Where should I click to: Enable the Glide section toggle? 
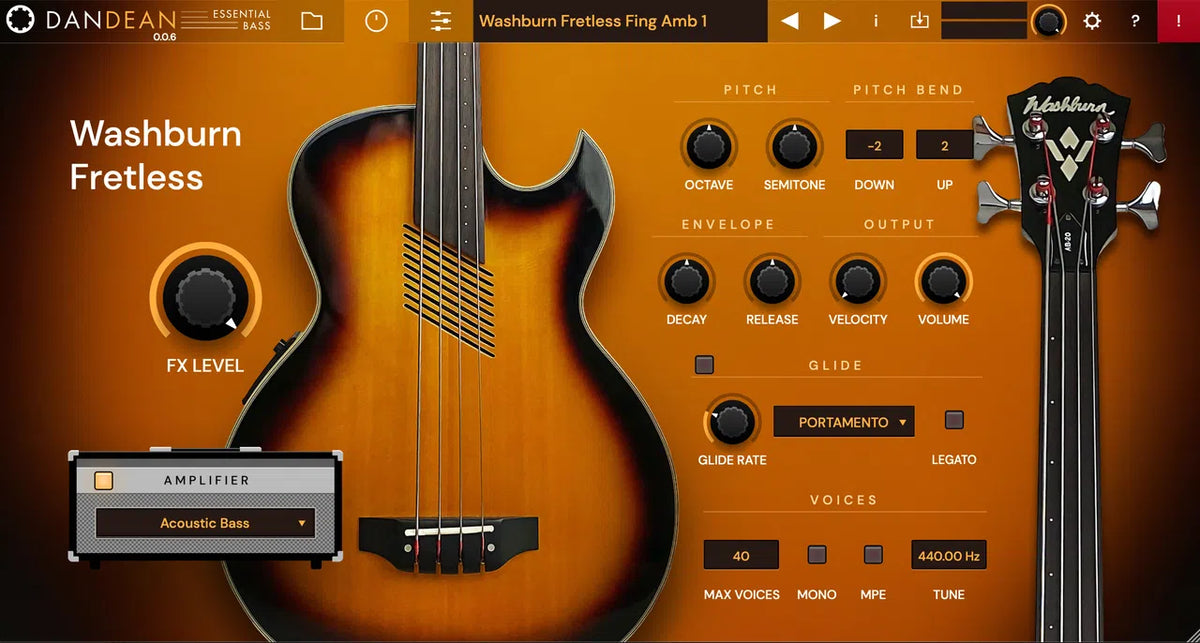click(703, 365)
